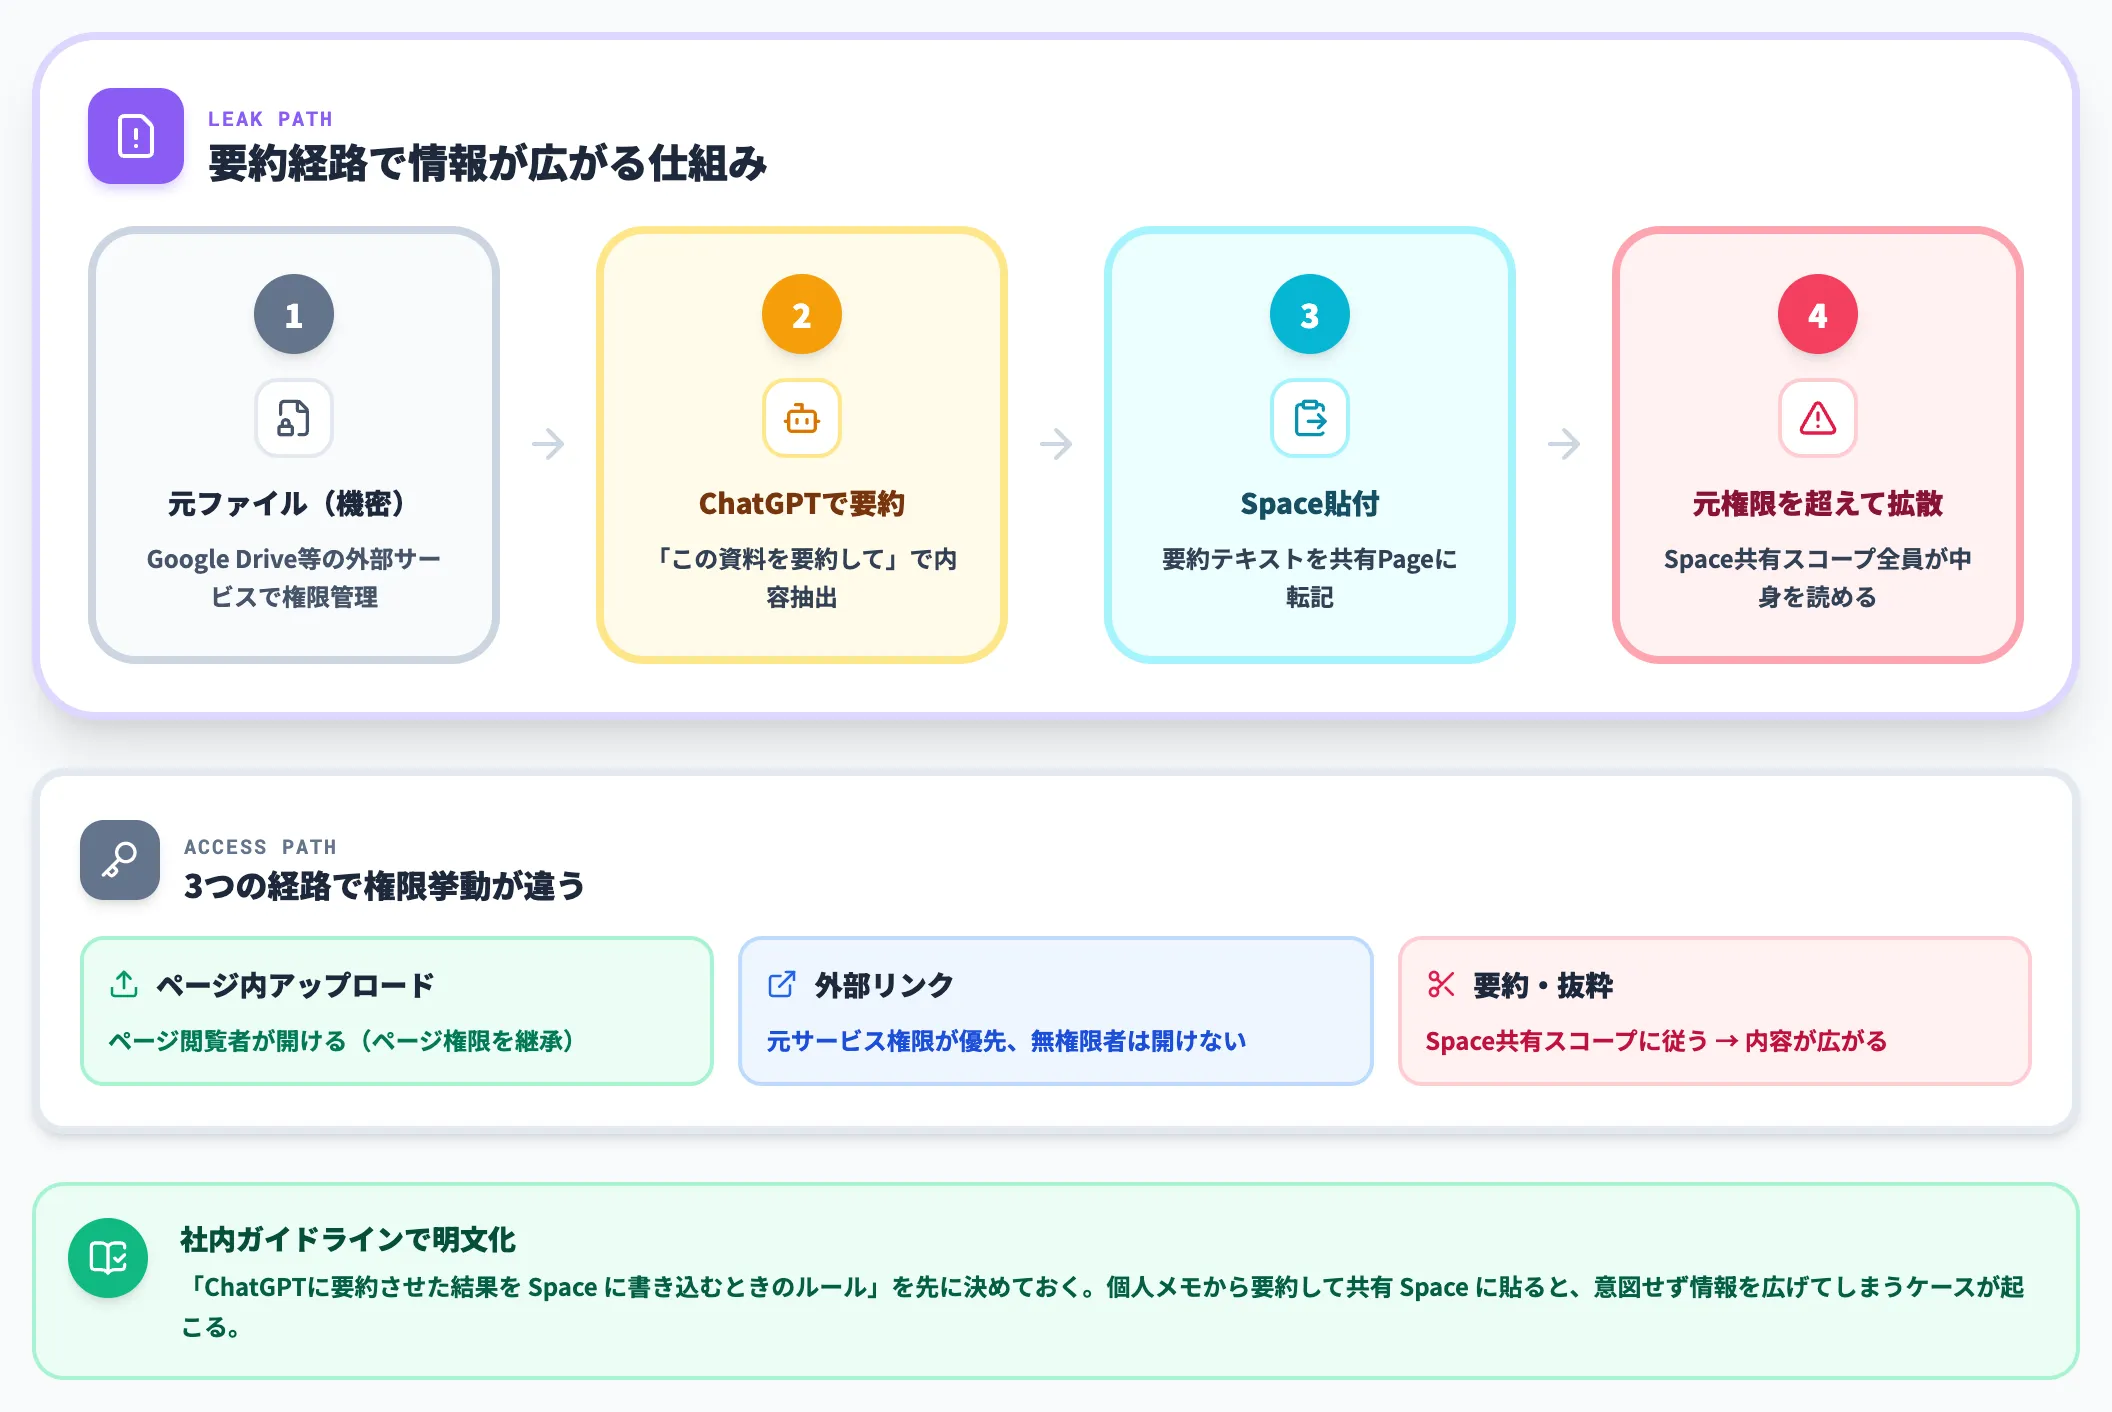Select the ChatGPTで要約 card title
The image size is (2112, 1412).
[x=802, y=503]
